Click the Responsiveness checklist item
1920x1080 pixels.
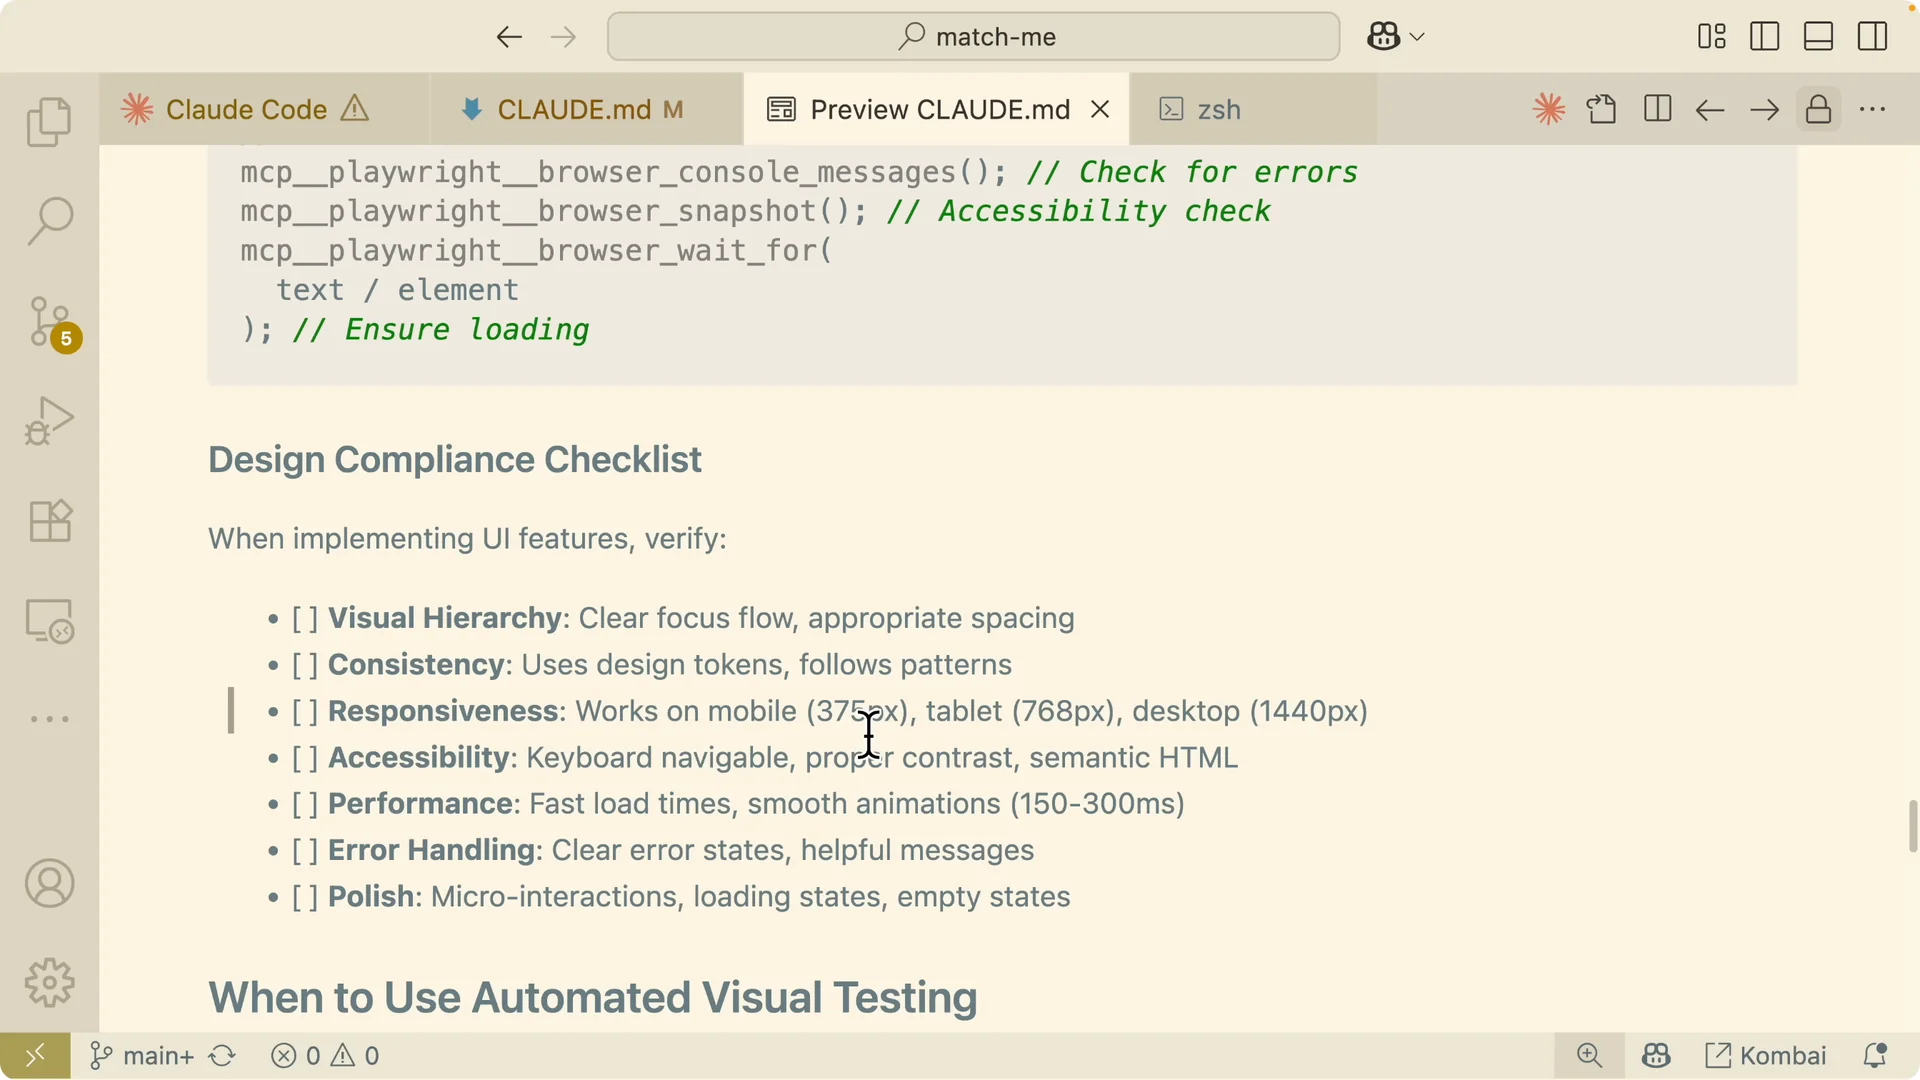point(830,711)
